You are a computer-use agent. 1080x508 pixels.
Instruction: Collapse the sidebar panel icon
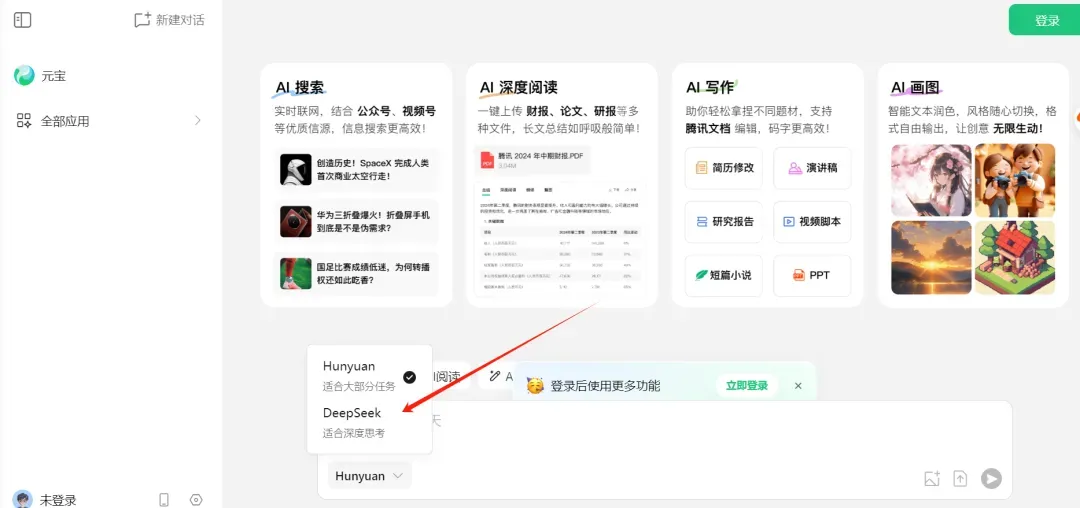[23, 20]
